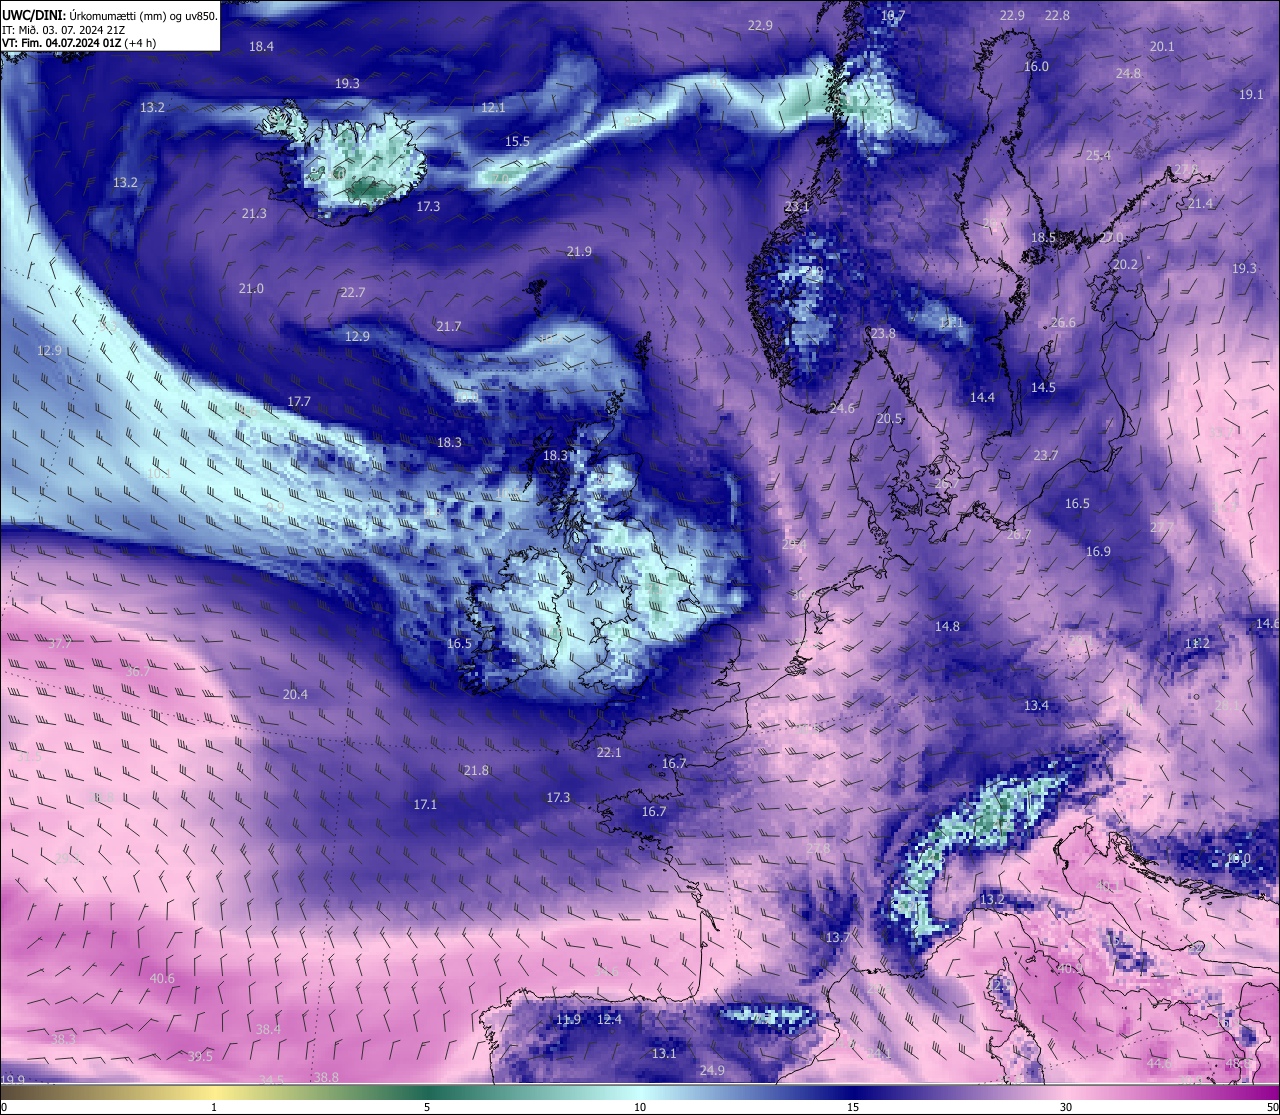This screenshot has height=1115, width=1280.
Task: Click the 20.1 value on the map
Action: click(x=1162, y=46)
